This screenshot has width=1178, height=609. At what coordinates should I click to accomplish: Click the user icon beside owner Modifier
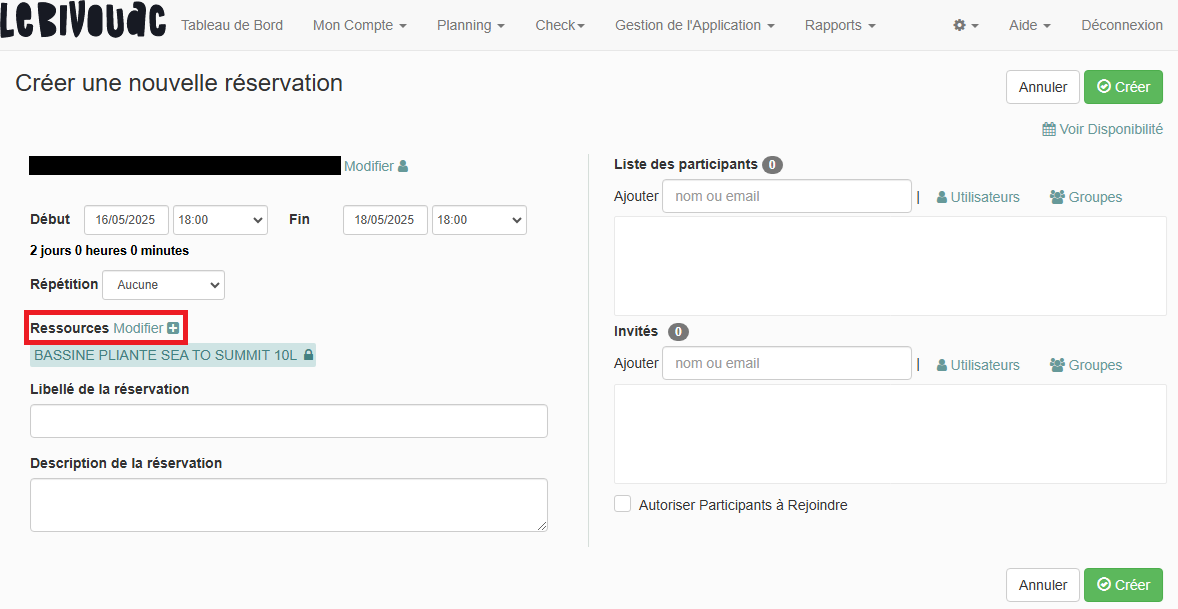[403, 166]
